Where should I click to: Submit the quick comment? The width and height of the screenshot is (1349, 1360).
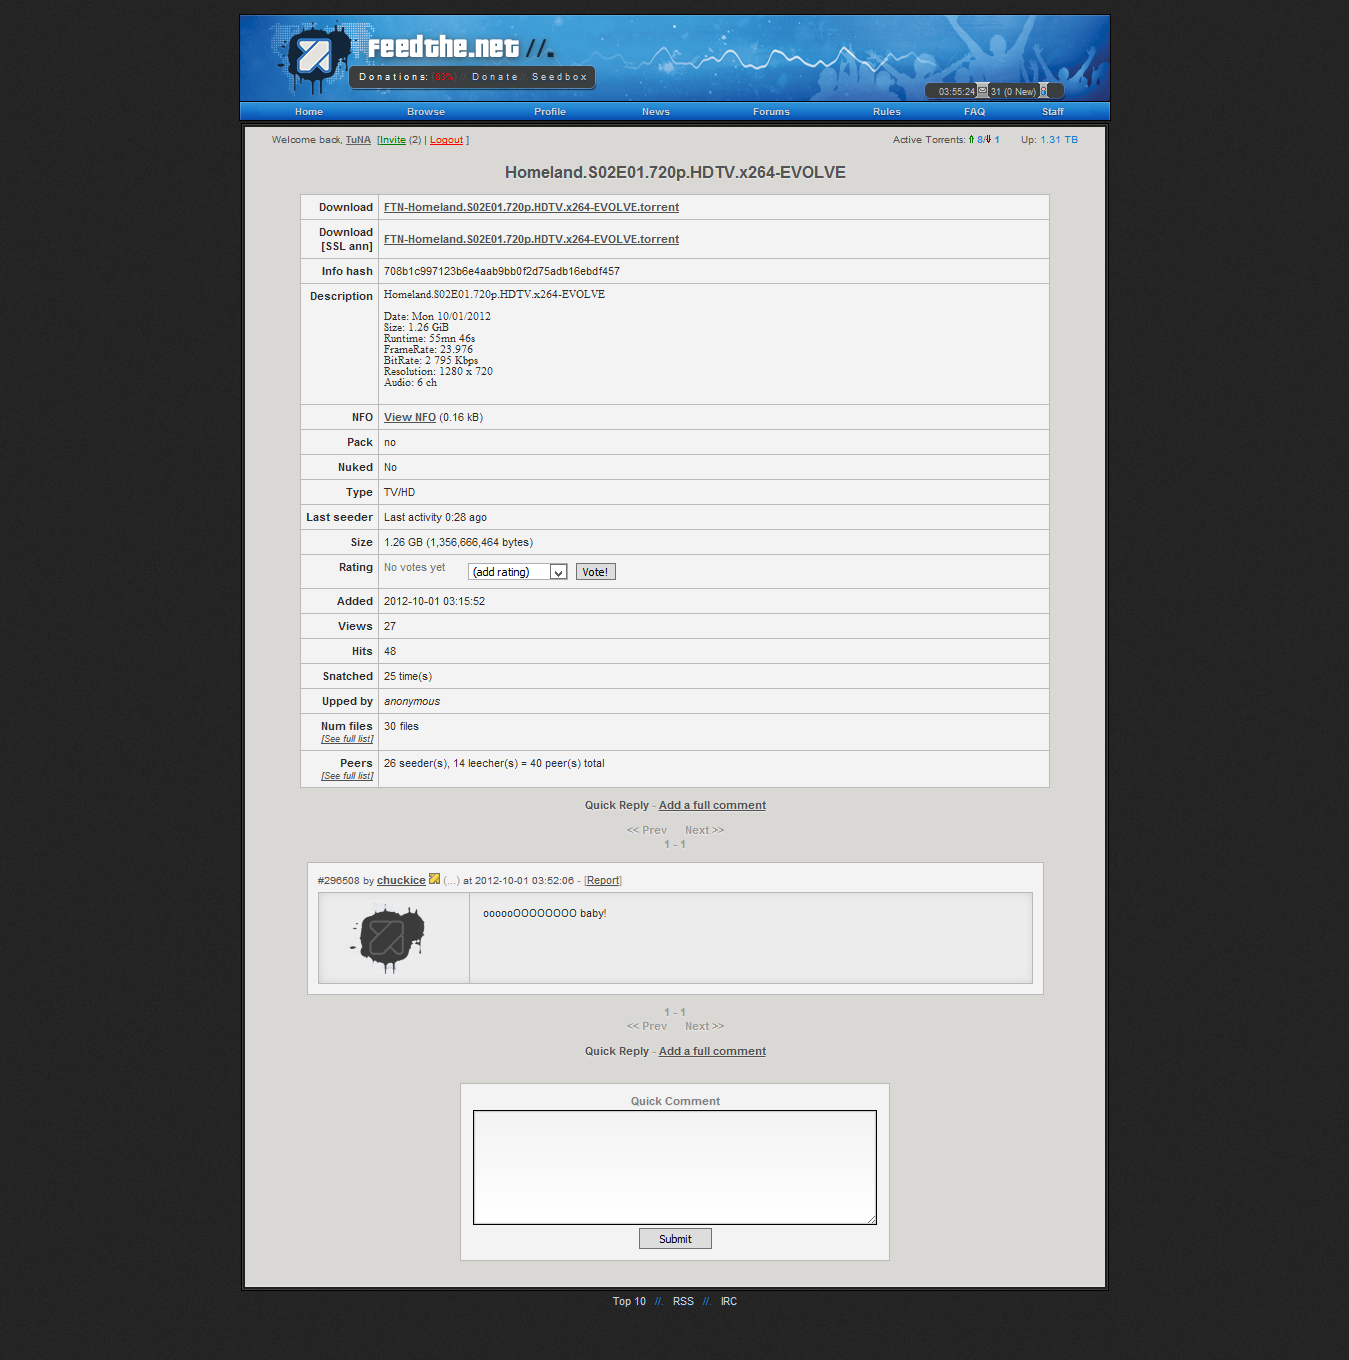click(x=675, y=1239)
